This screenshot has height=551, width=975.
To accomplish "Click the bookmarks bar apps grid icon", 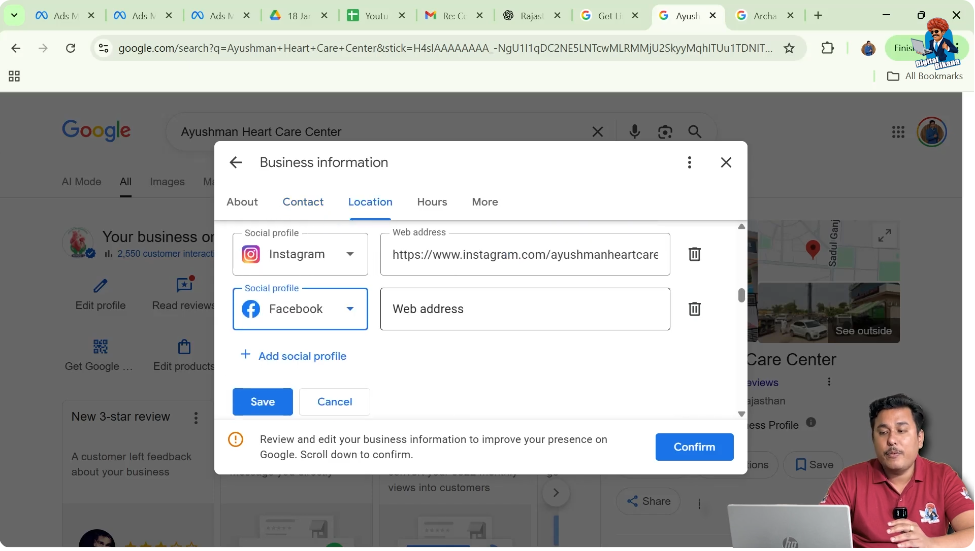I will 14,76.
